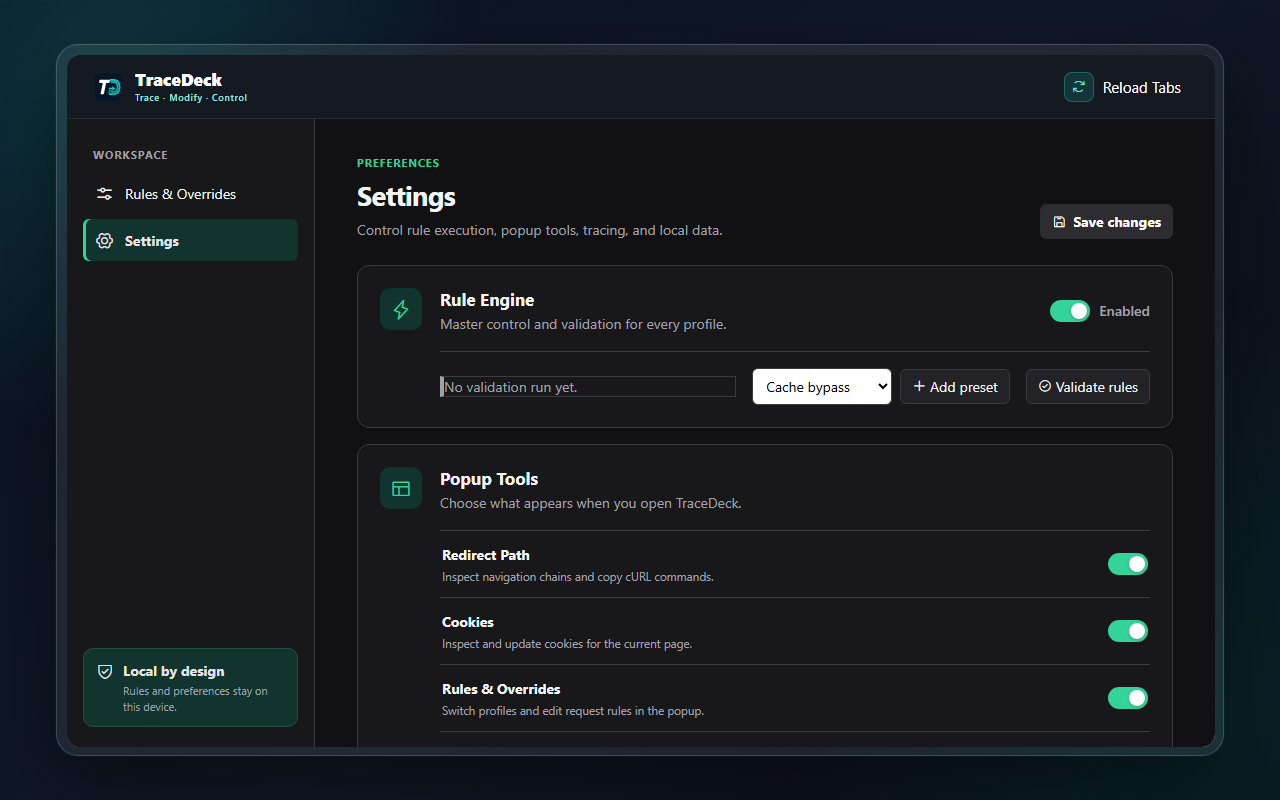This screenshot has height=800, width=1280.
Task: Run Validate rules
Action: pos(1088,387)
